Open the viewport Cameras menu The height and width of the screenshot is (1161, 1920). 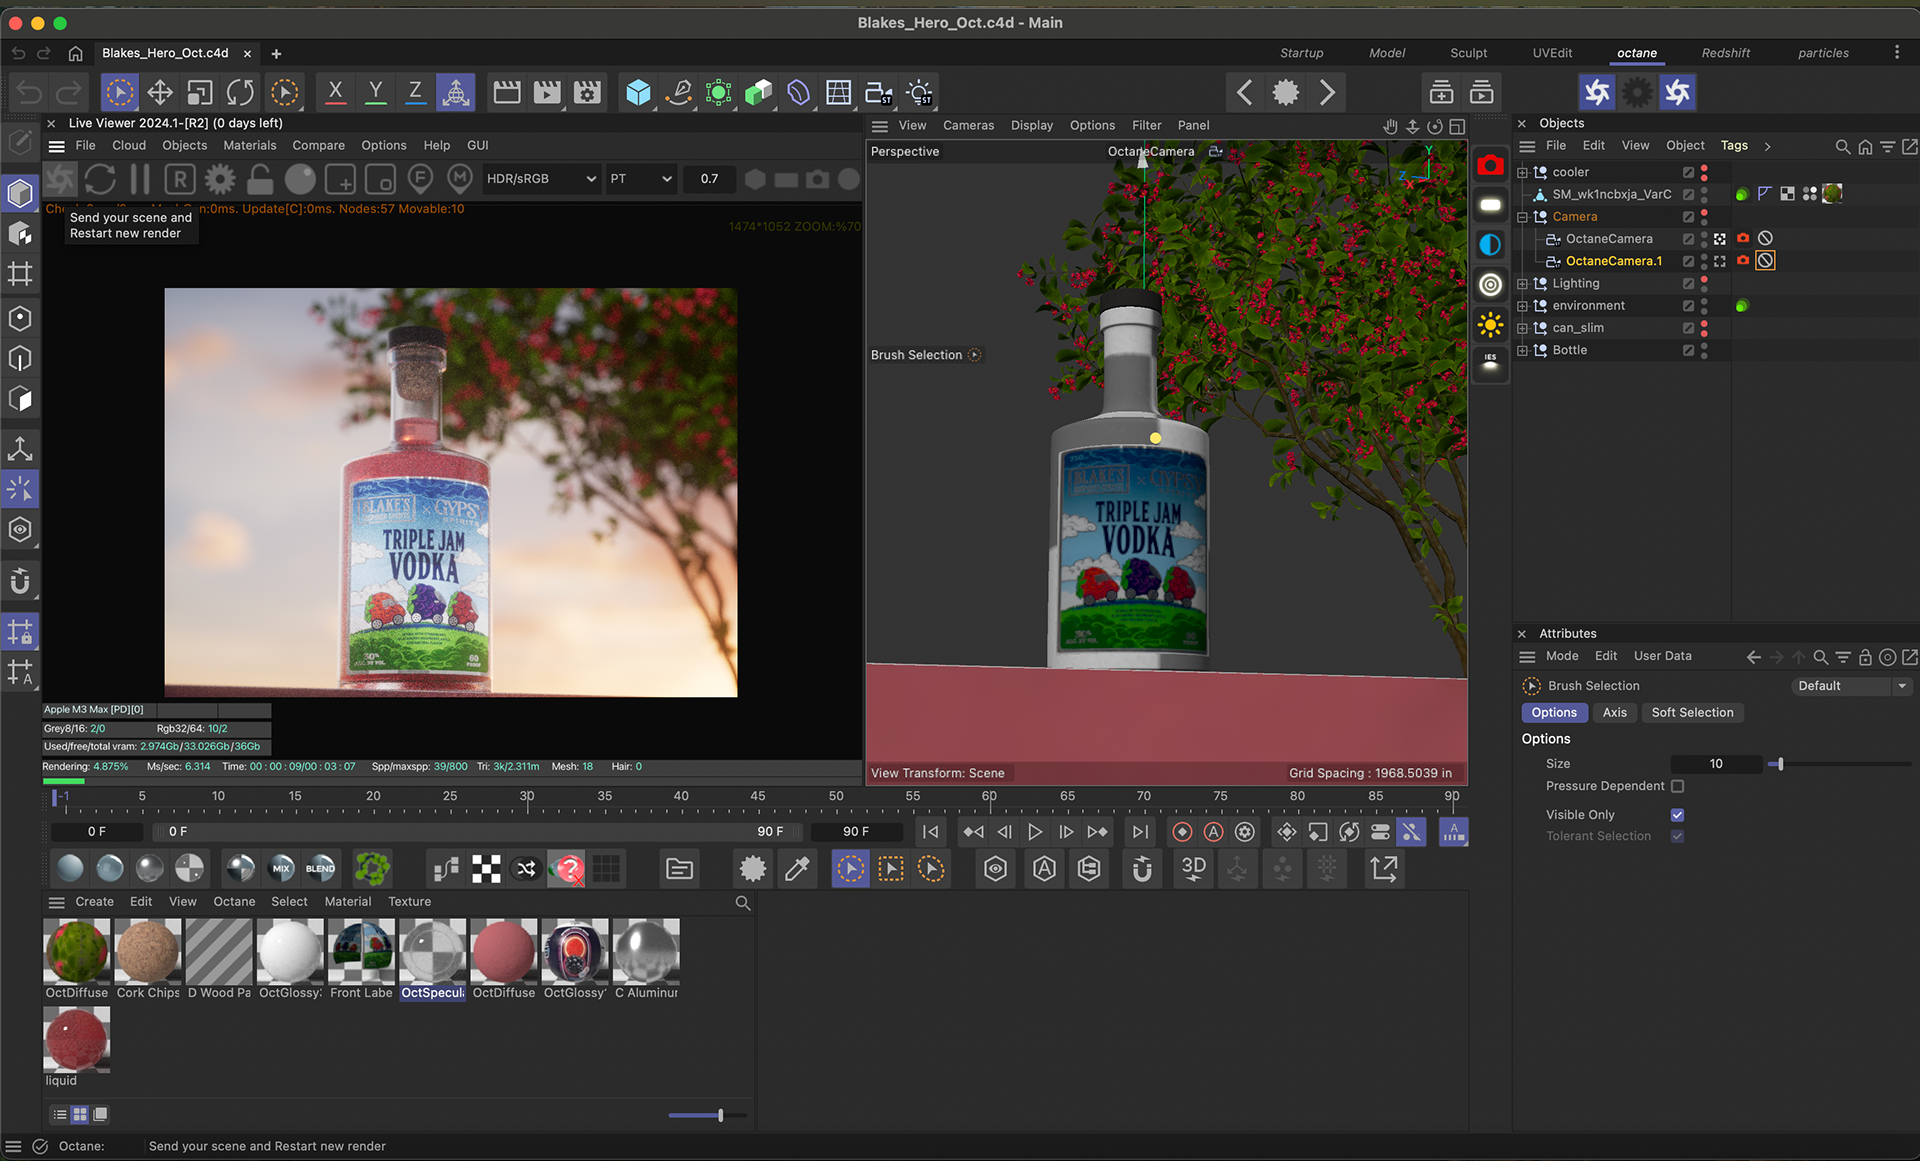(x=968, y=125)
